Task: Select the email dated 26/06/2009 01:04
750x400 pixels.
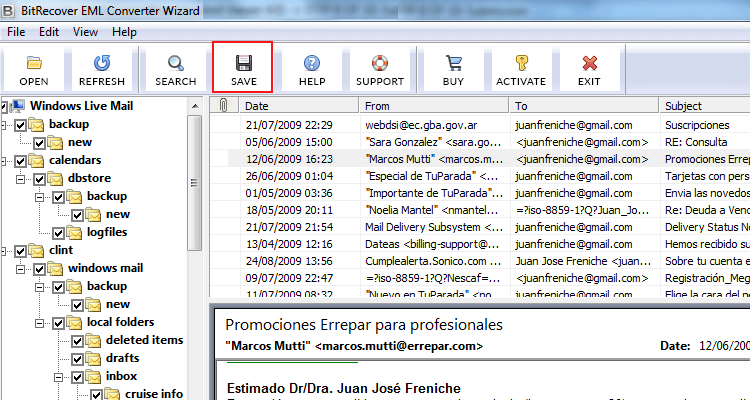Action: pos(480,176)
